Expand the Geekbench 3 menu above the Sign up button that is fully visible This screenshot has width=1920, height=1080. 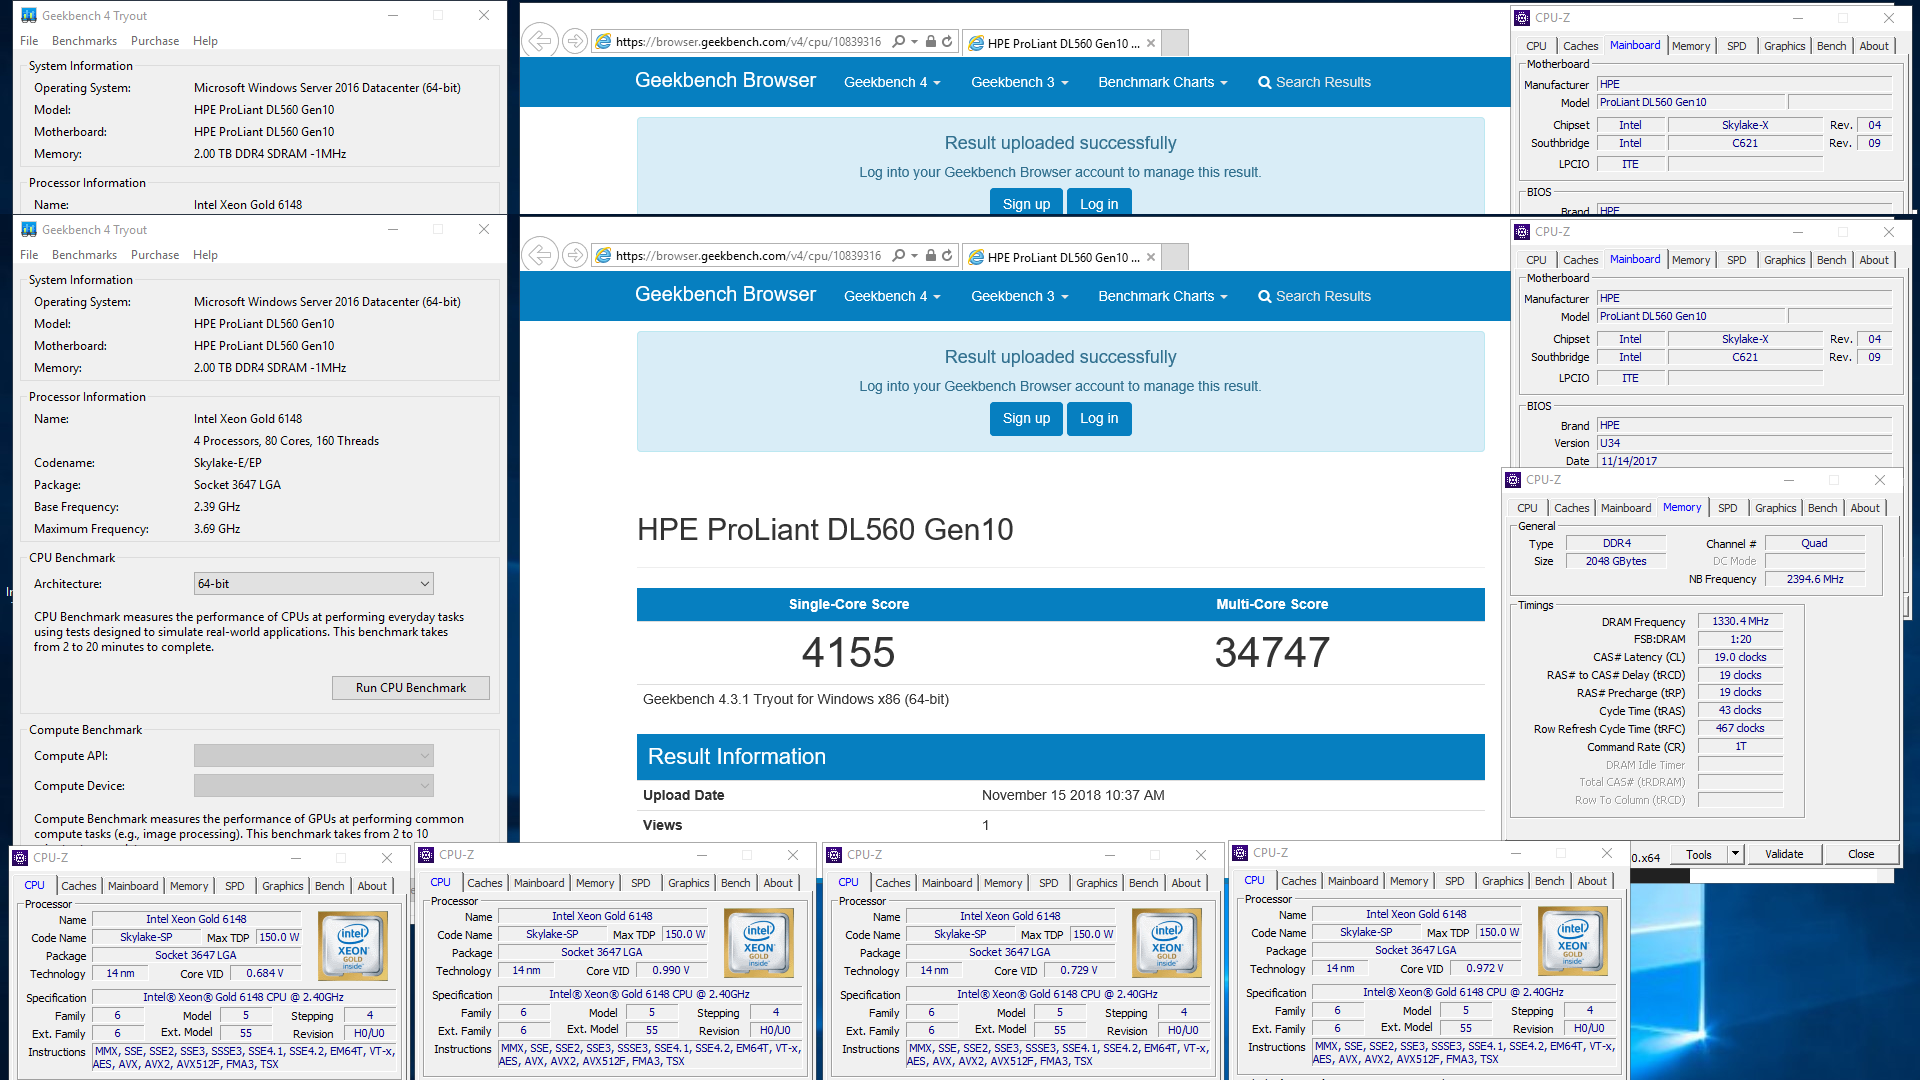[1019, 296]
